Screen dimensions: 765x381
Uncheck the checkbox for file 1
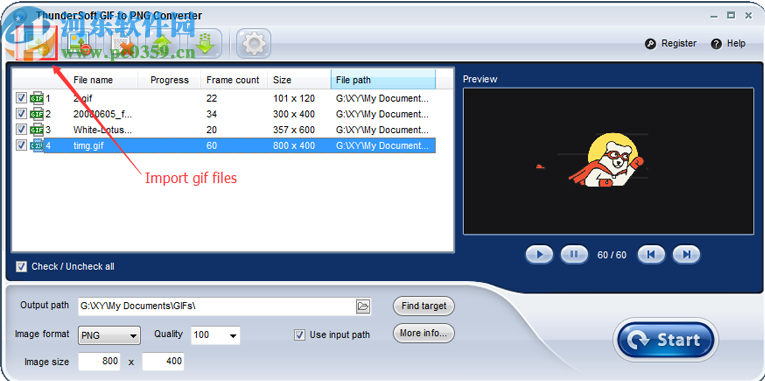pyautogui.click(x=21, y=98)
